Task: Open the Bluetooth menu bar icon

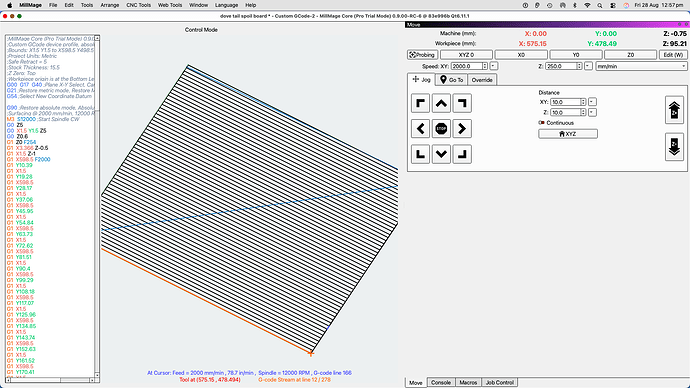Action: [575, 5]
